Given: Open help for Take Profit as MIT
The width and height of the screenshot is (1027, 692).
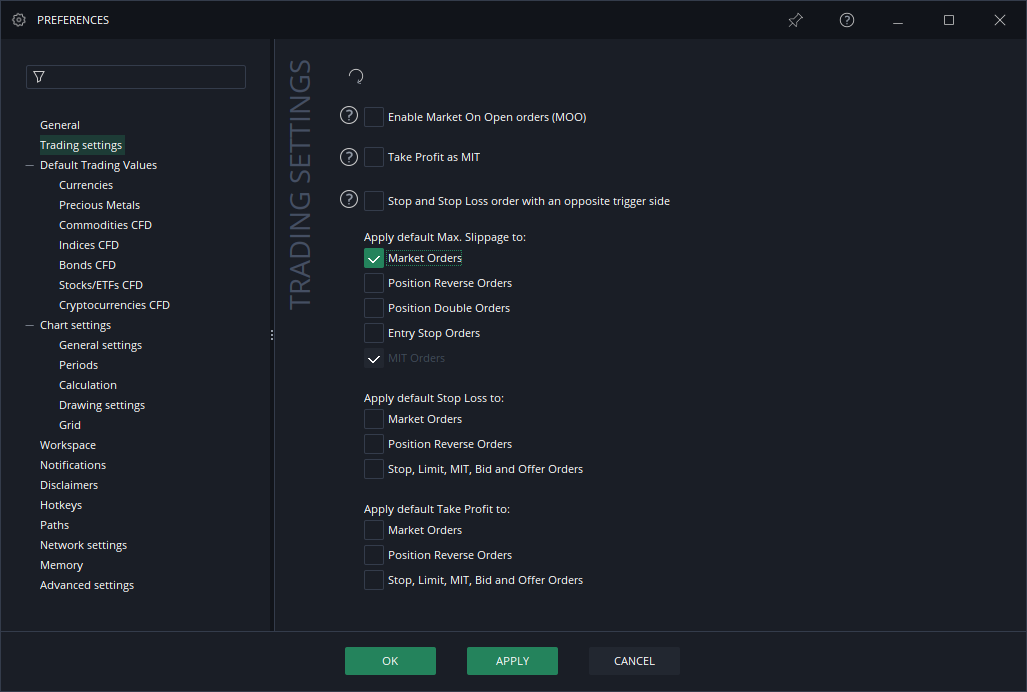Looking at the screenshot, I should 349,157.
